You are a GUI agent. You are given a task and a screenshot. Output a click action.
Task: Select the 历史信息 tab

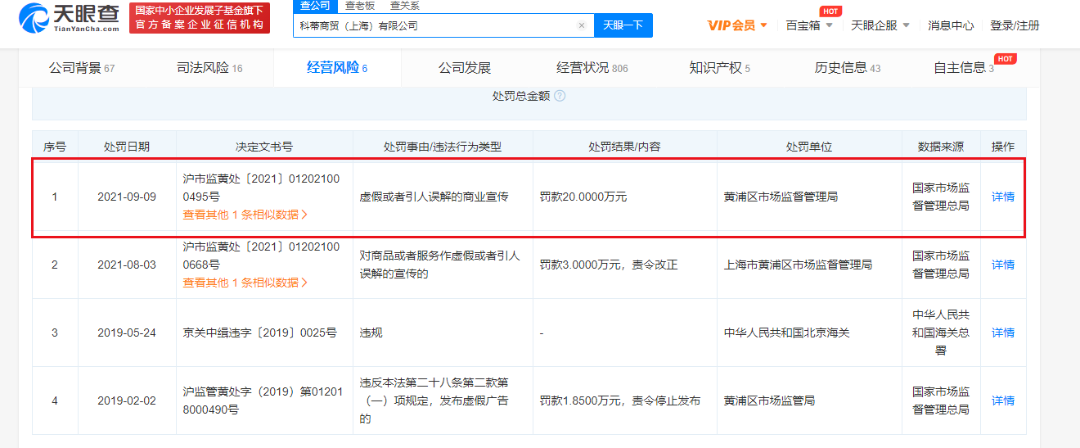(x=847, y=68)
